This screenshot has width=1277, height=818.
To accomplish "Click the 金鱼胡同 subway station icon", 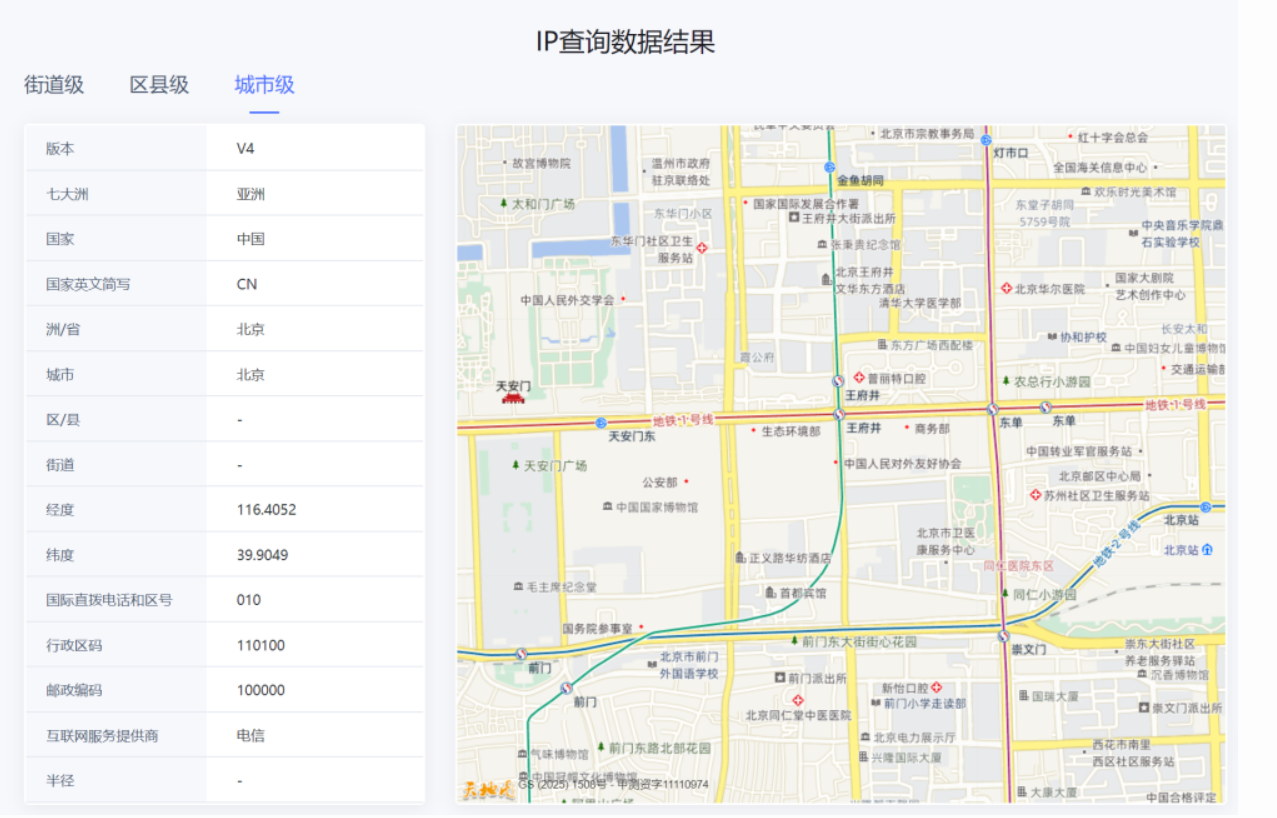I will [829, 167].
